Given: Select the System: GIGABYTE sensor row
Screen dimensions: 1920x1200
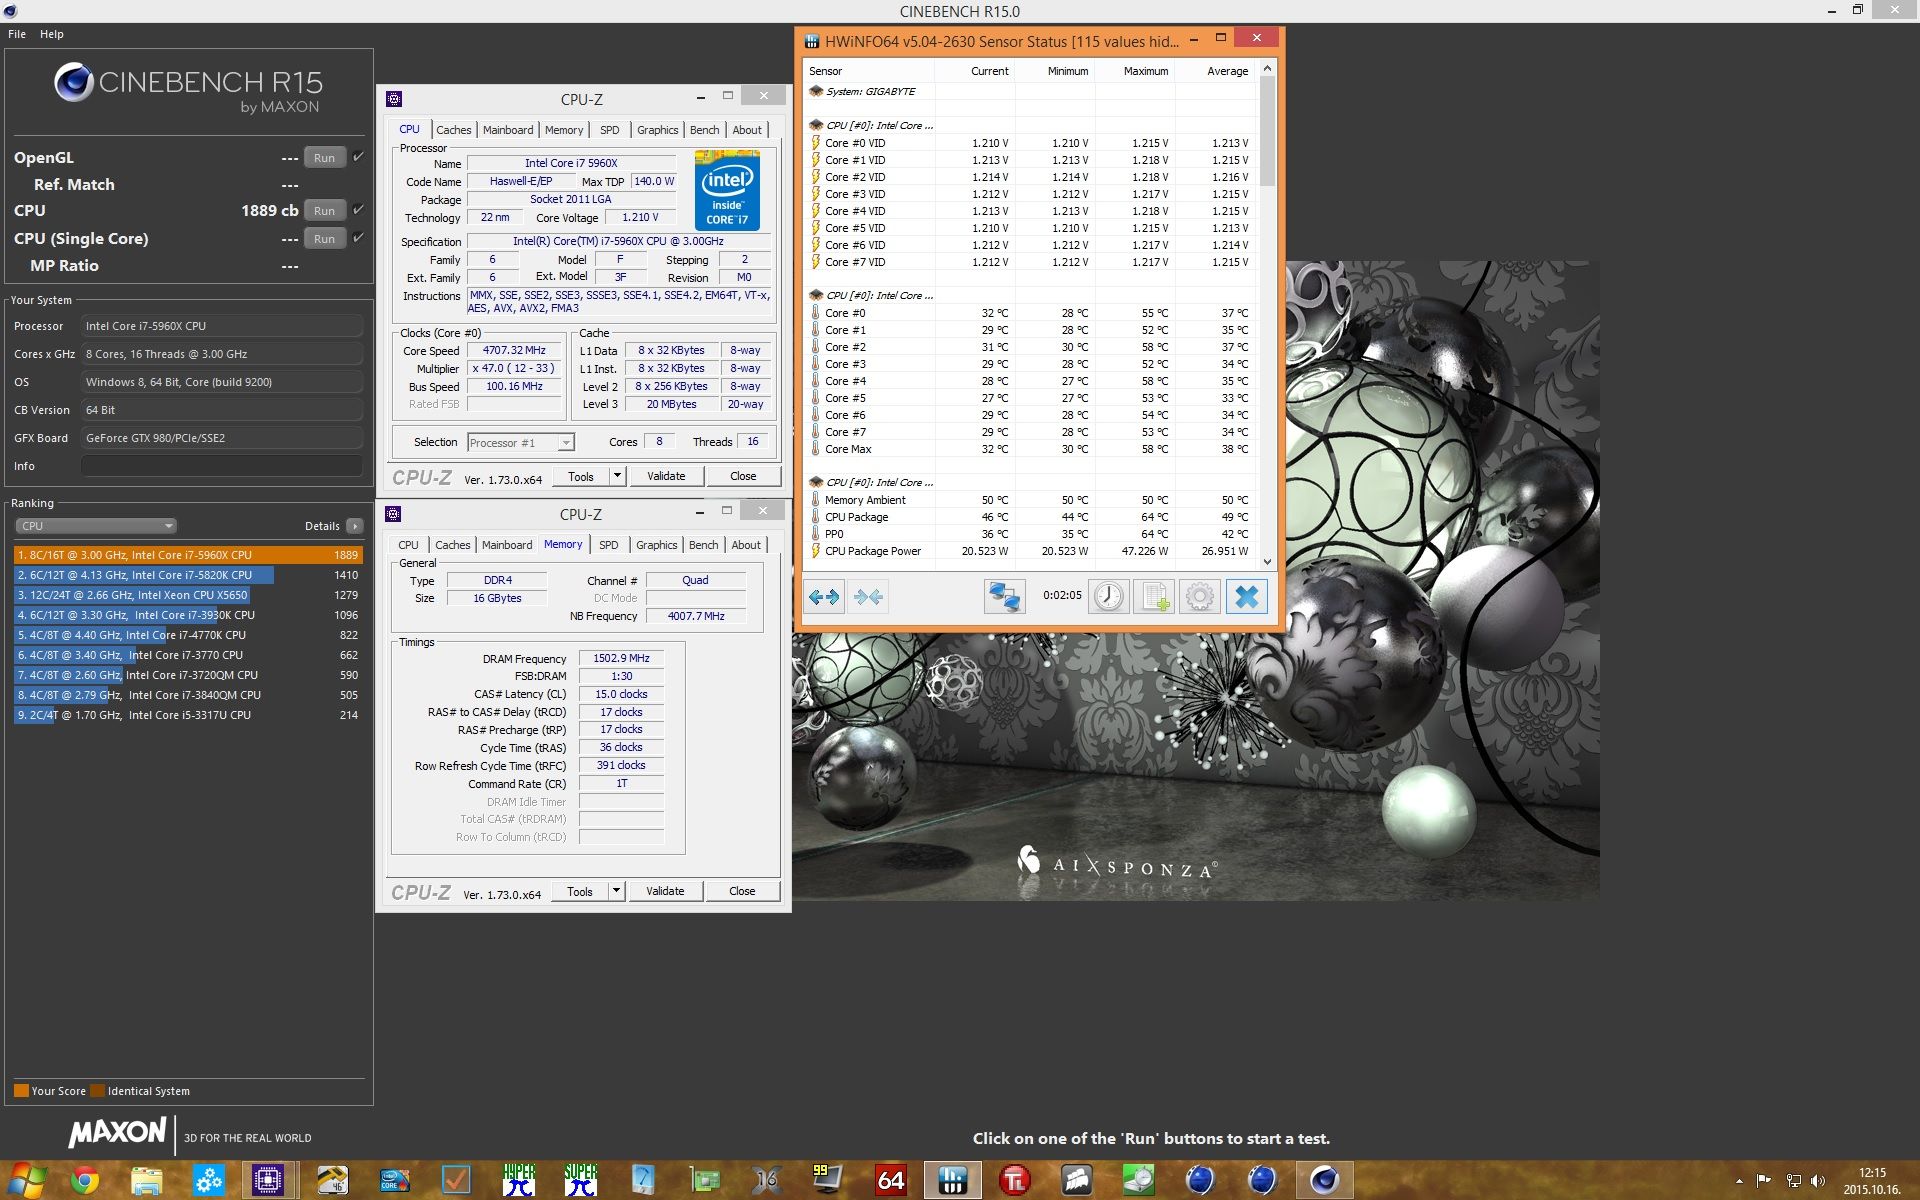Looking at the screenshot, I should [x=1031, y=91].
